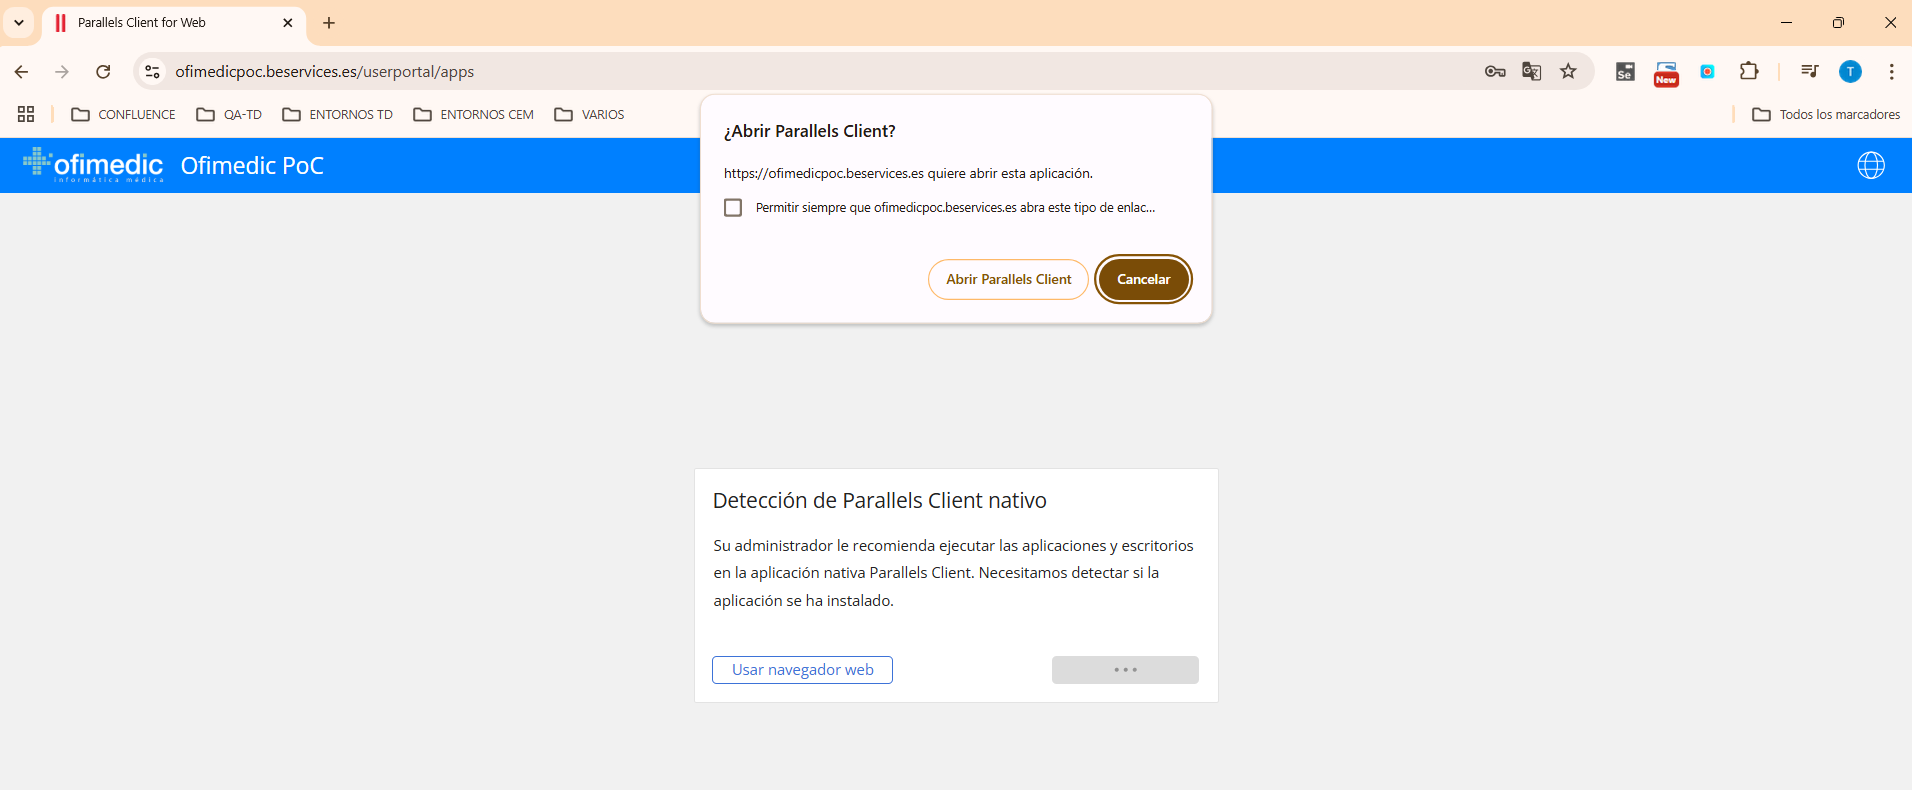Open the Google Translate page icon

[1531, 71]
